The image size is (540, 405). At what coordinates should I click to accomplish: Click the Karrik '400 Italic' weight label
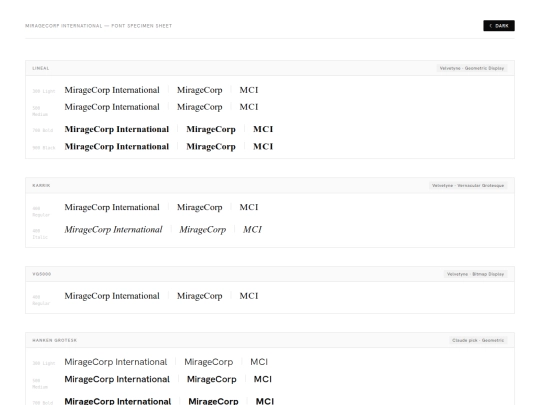[40, 234]
